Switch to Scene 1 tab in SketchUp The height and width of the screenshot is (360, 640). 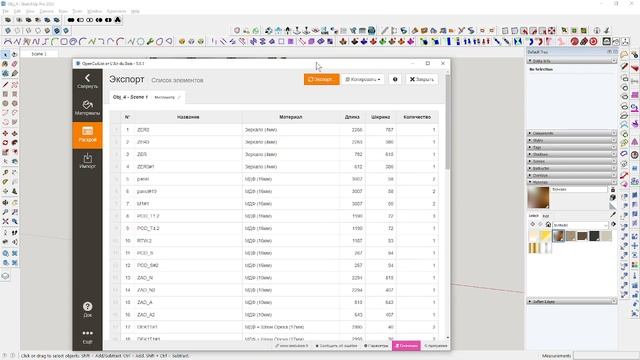pos(39,54)
